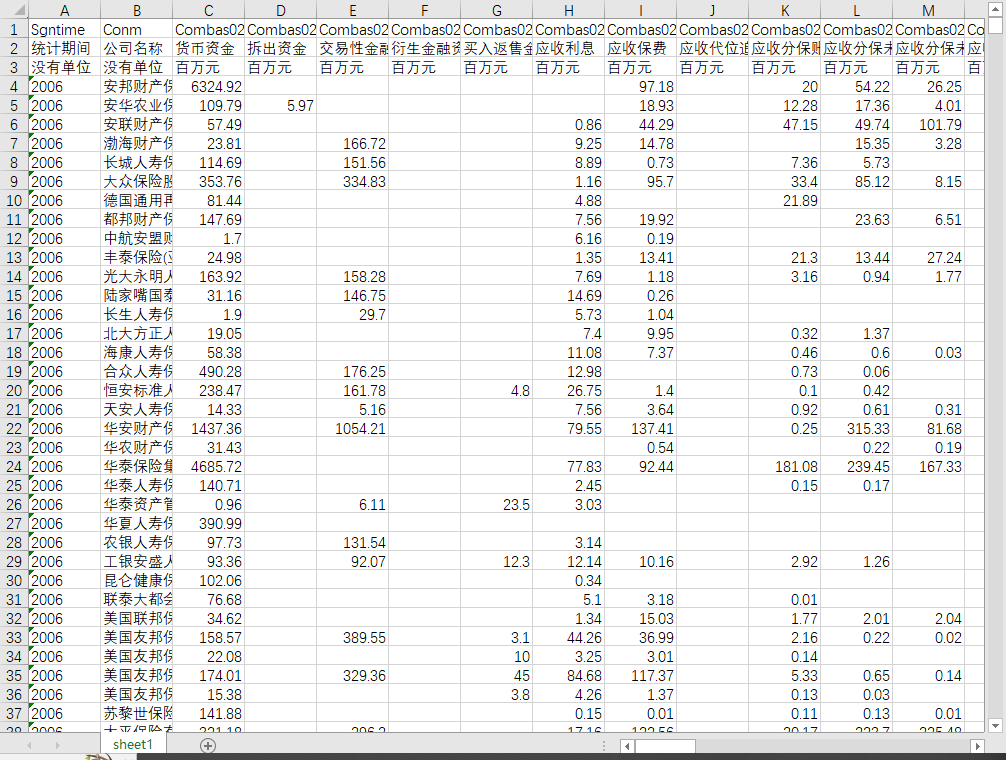Screen dimensions: 1006x760
Task: Click cell with value 12.3
Action: [x=497, y=562]
